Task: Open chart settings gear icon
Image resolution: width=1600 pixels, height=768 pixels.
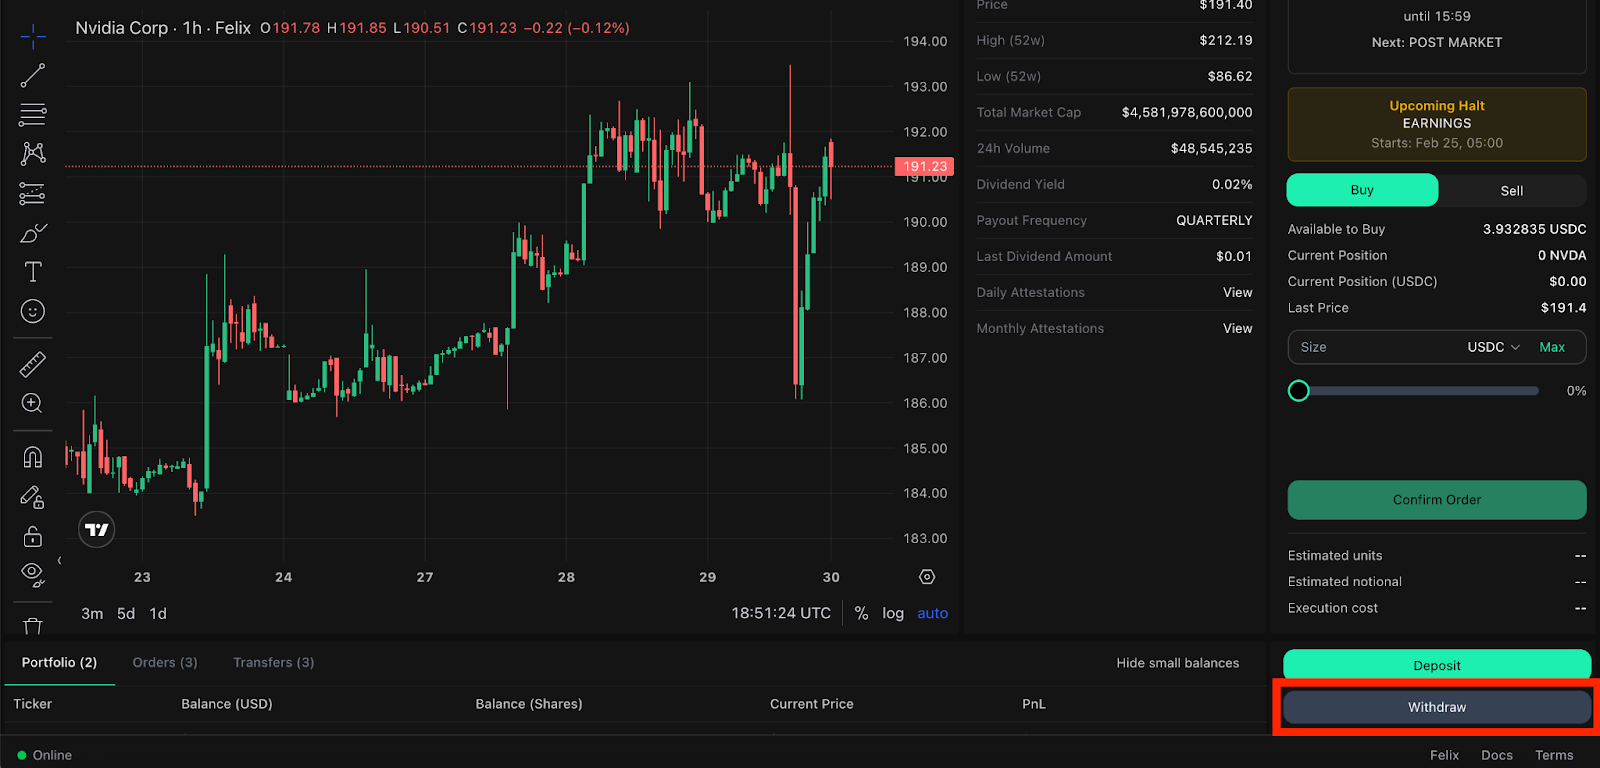Action: pyautogui.click(x=927, y=577)
